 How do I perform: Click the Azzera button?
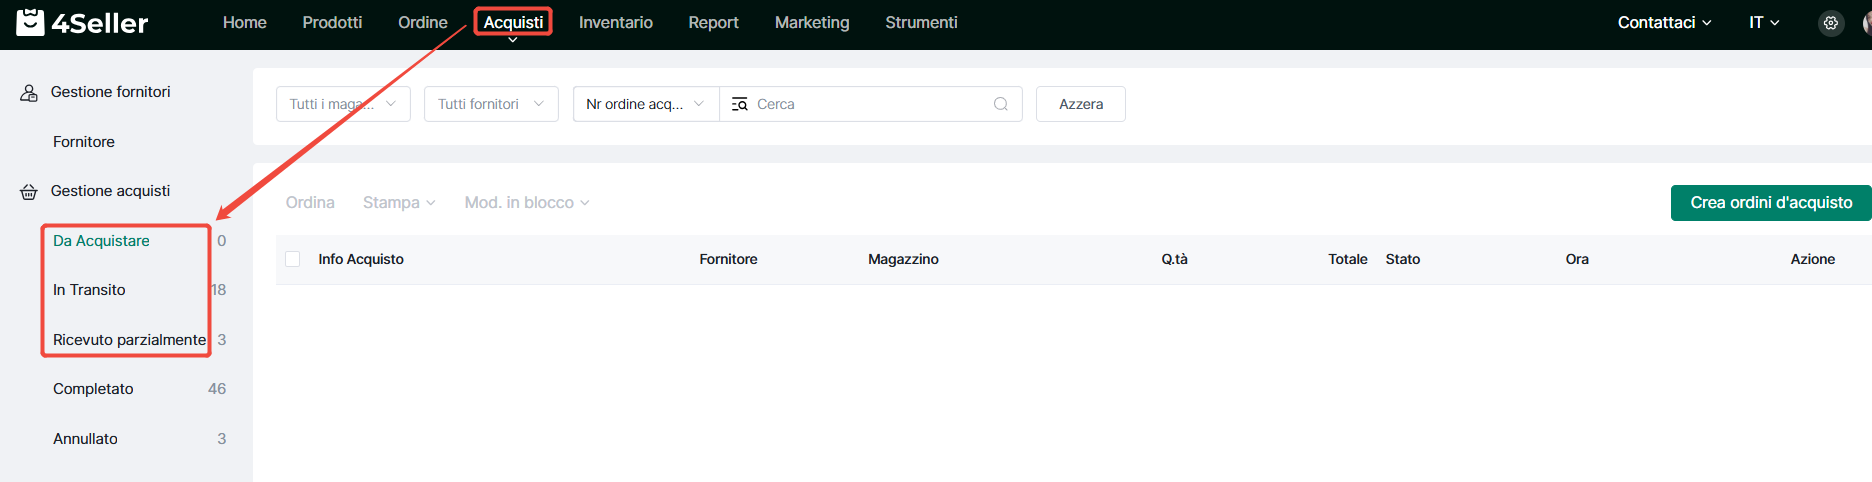tap(1080, 104)
